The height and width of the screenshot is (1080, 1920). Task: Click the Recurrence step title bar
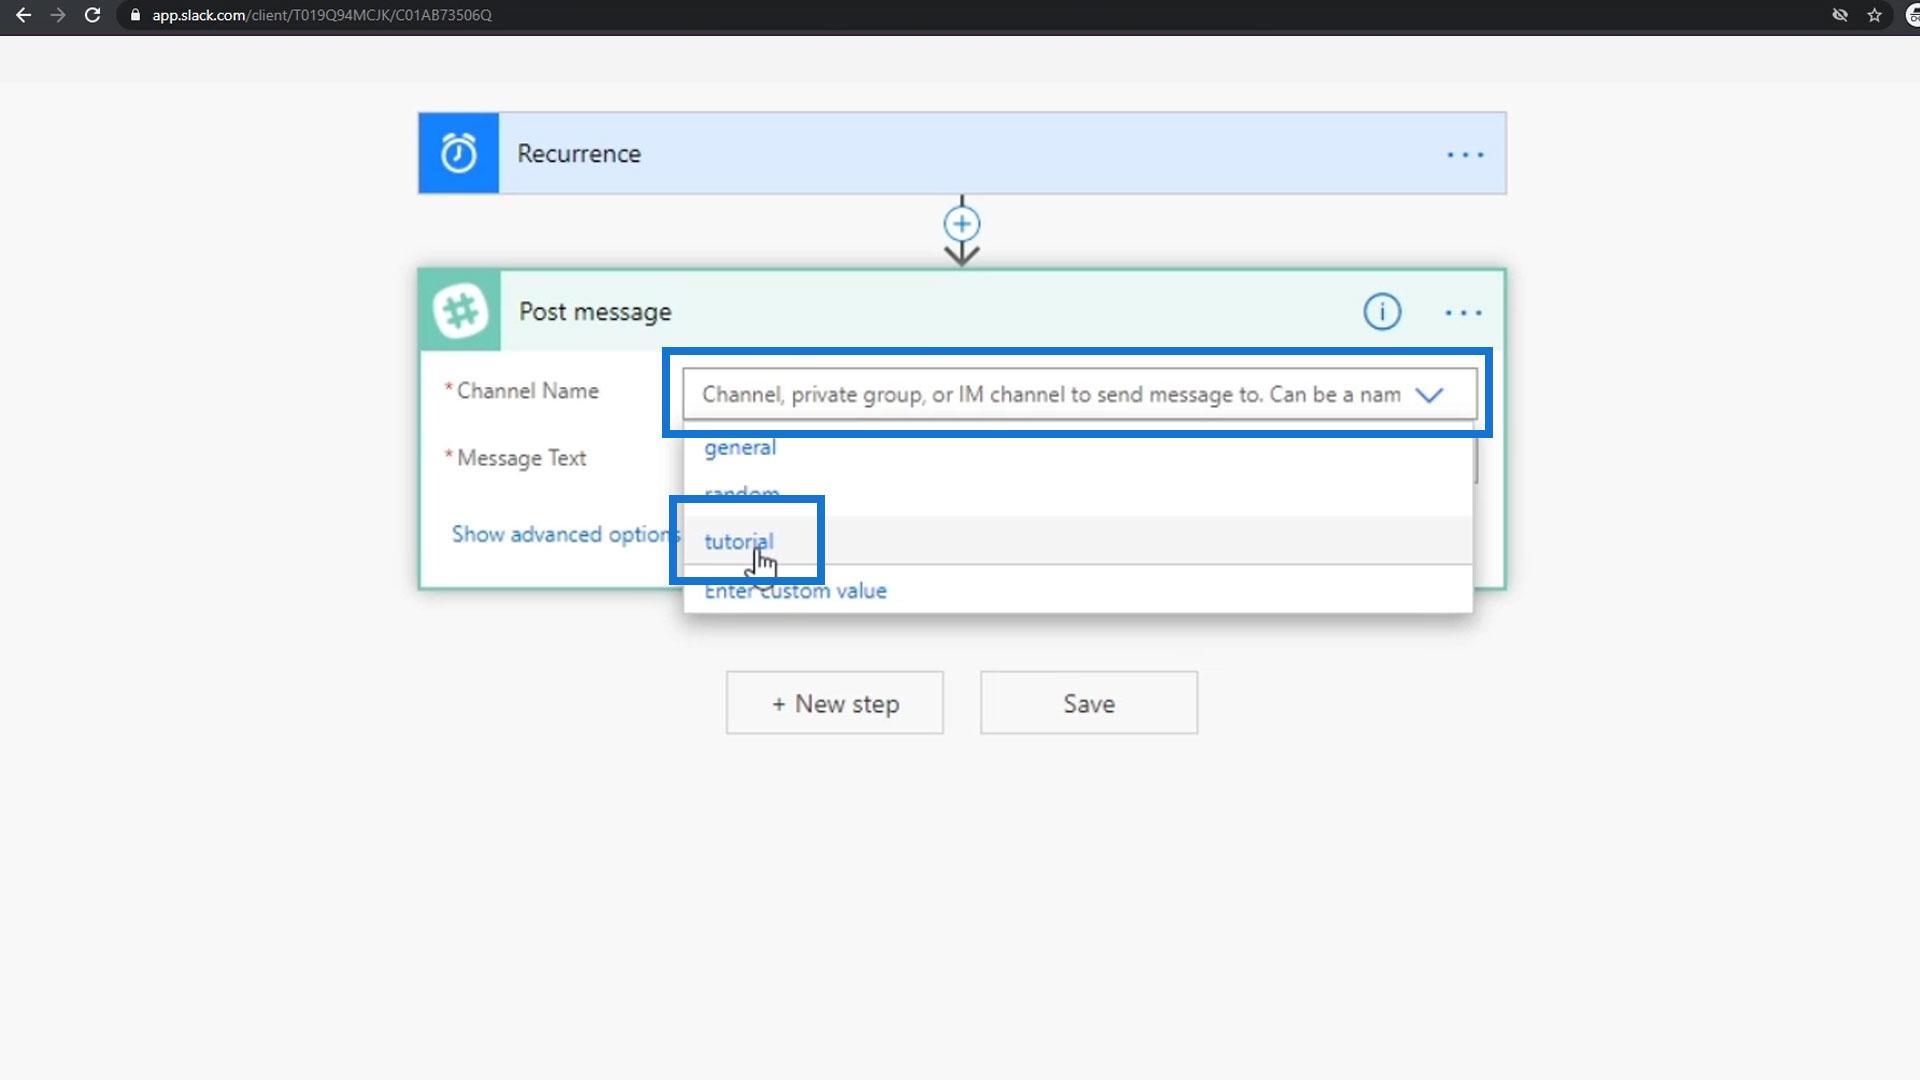click(x=900, y=153)
